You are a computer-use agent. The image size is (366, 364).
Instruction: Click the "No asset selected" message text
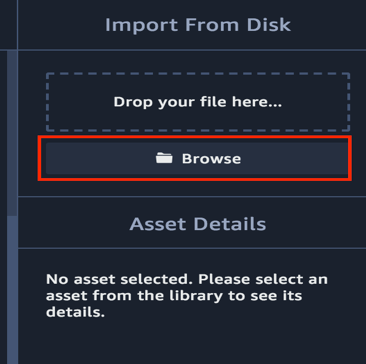click(x=187, y=295)
